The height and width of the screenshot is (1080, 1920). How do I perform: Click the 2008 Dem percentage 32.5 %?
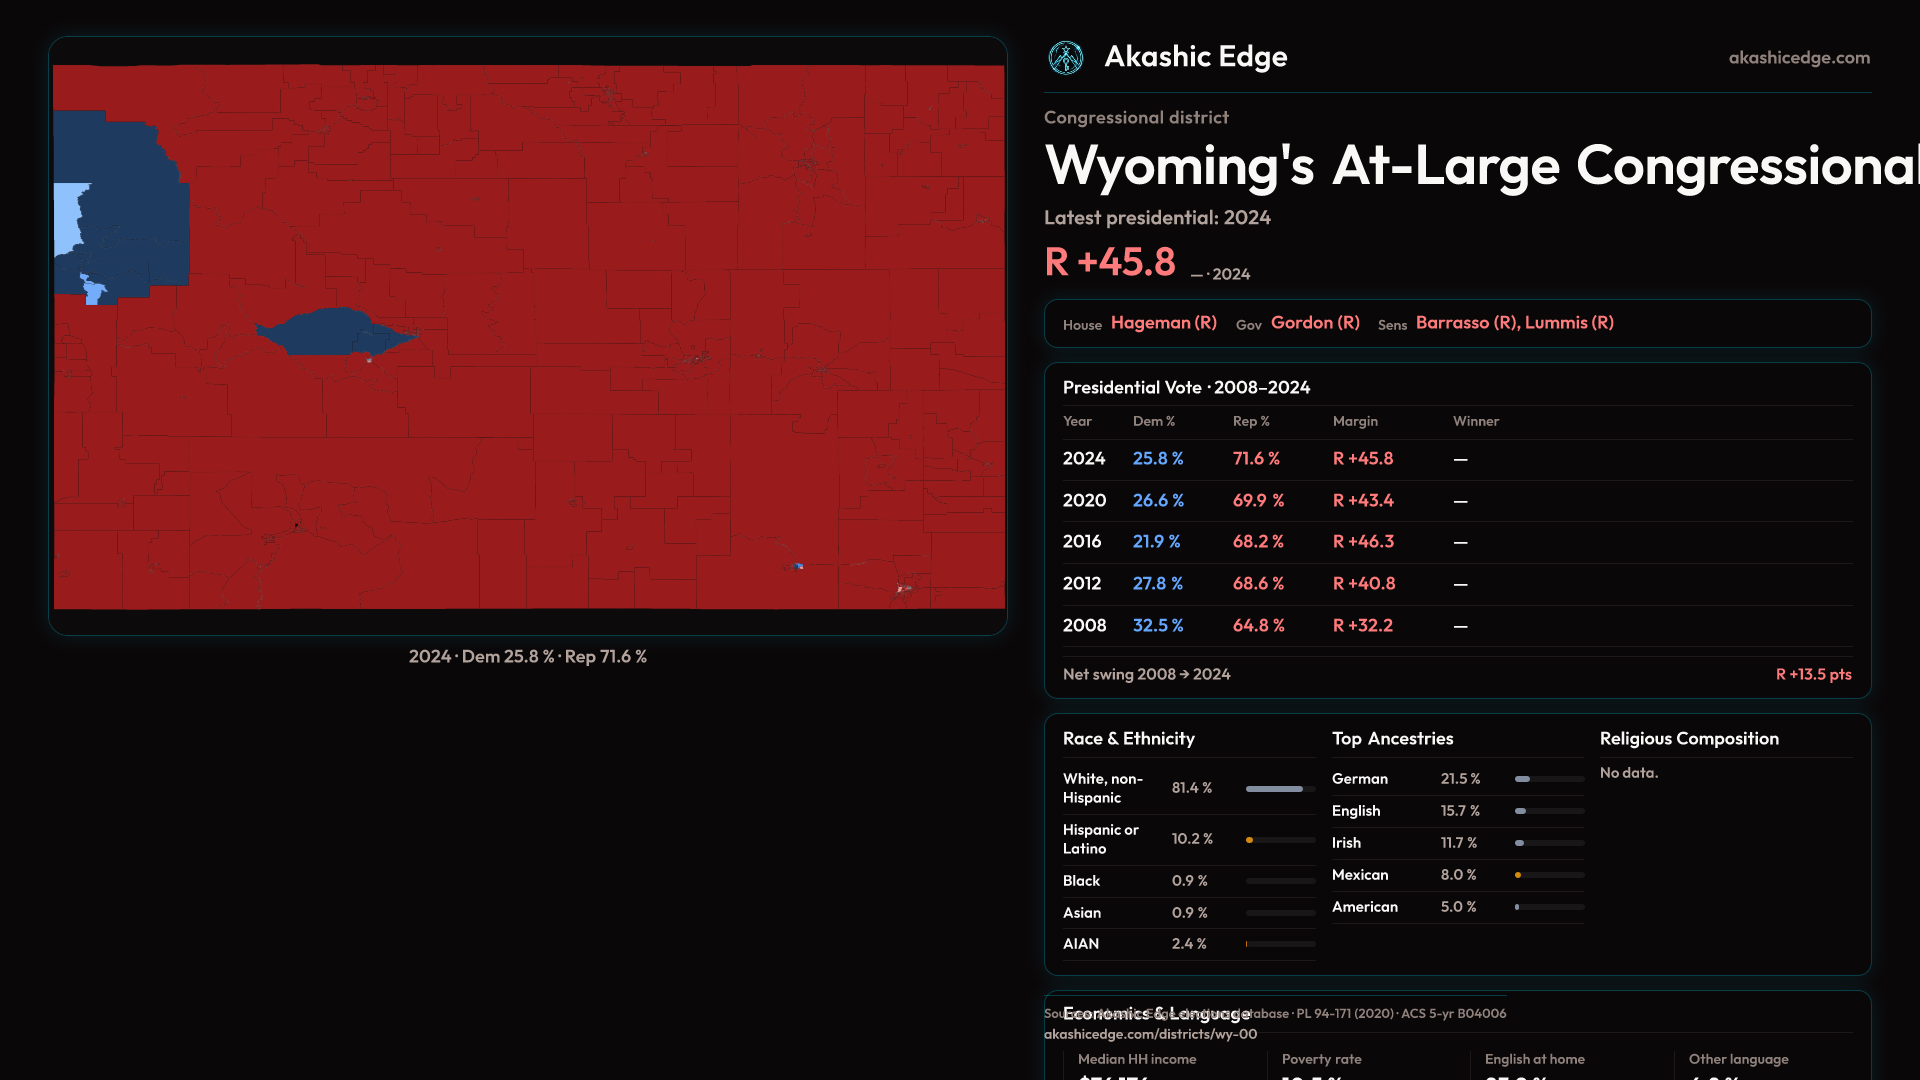[x=1157, y=626]
